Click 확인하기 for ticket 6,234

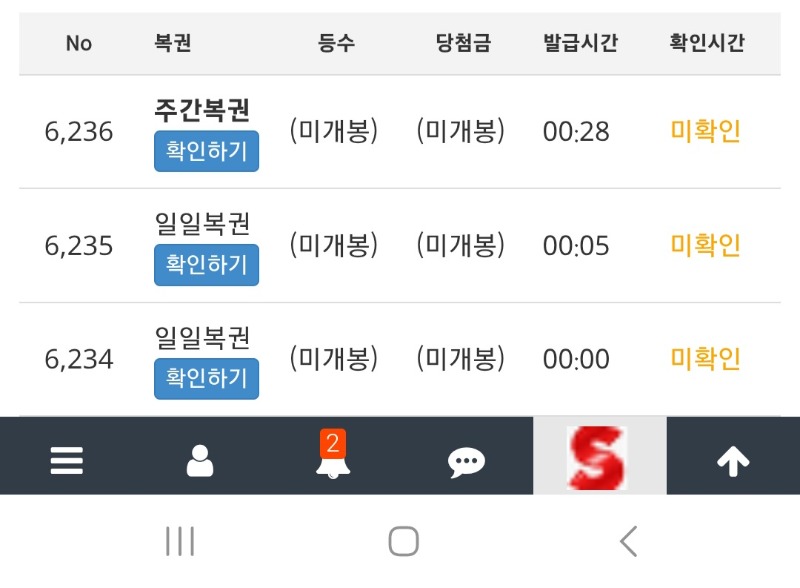pyautogui.click(x=206, y=379)
